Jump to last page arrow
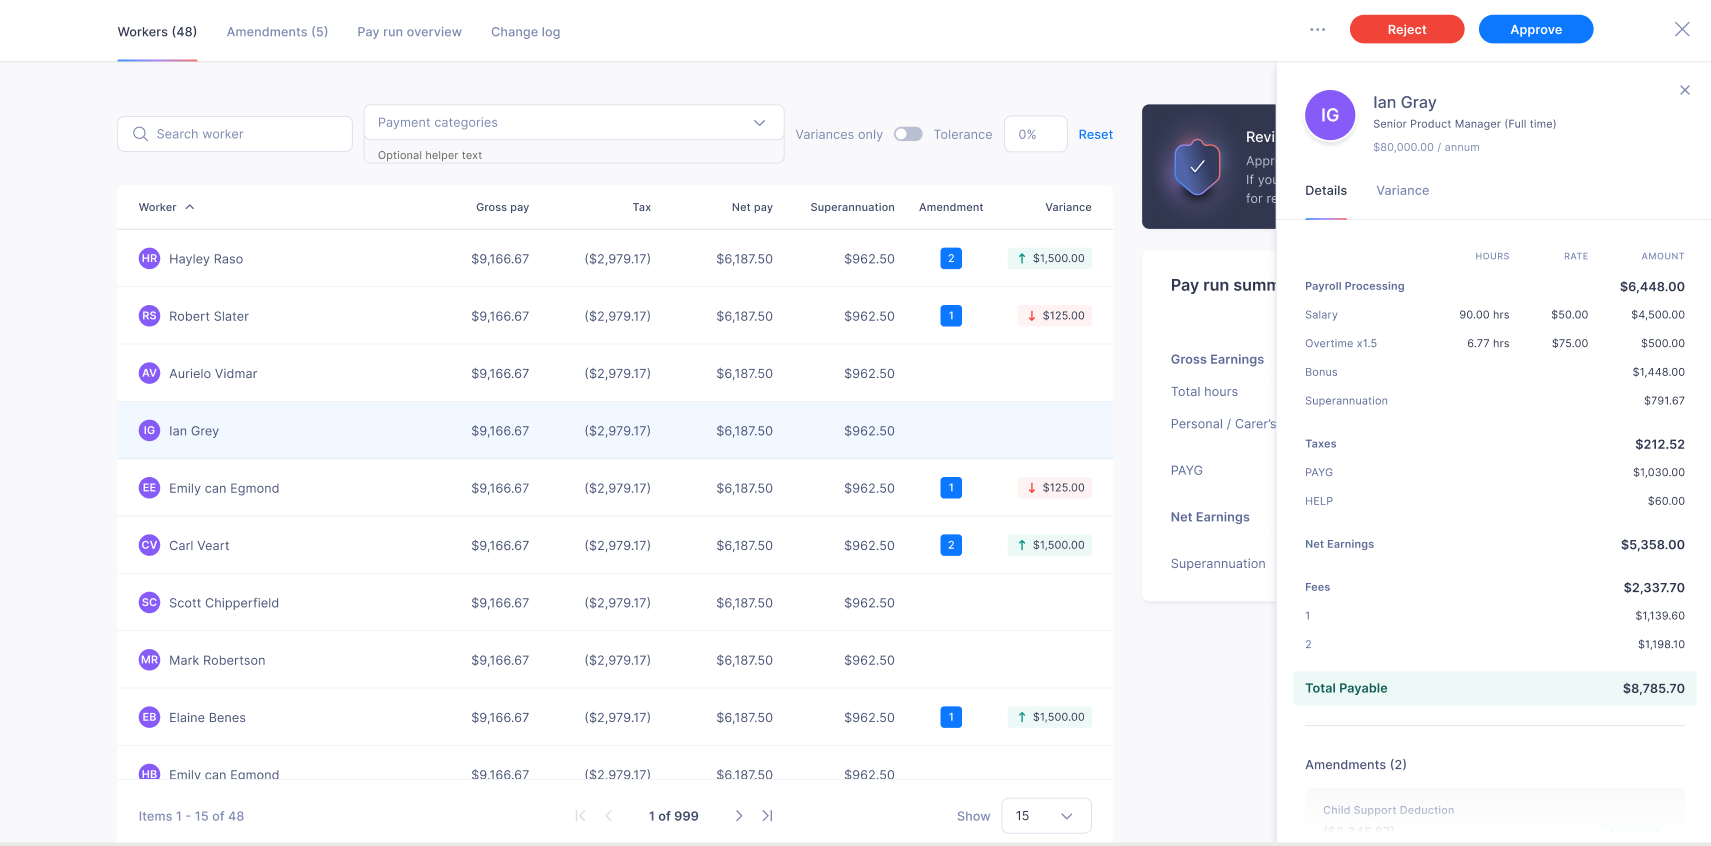Screen dimensions: 1711x846 click(767, 816)
